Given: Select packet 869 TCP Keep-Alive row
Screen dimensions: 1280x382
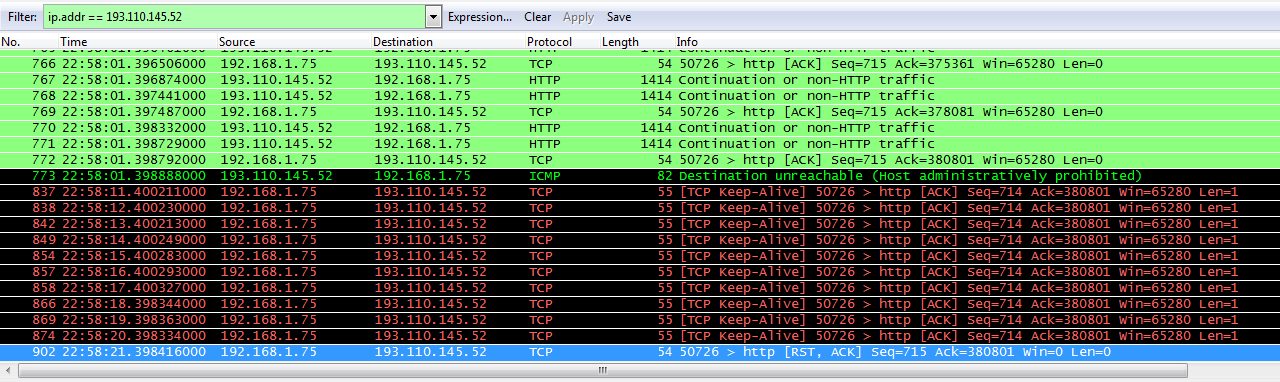Looking at the screenshot, I should click(640, 320).
